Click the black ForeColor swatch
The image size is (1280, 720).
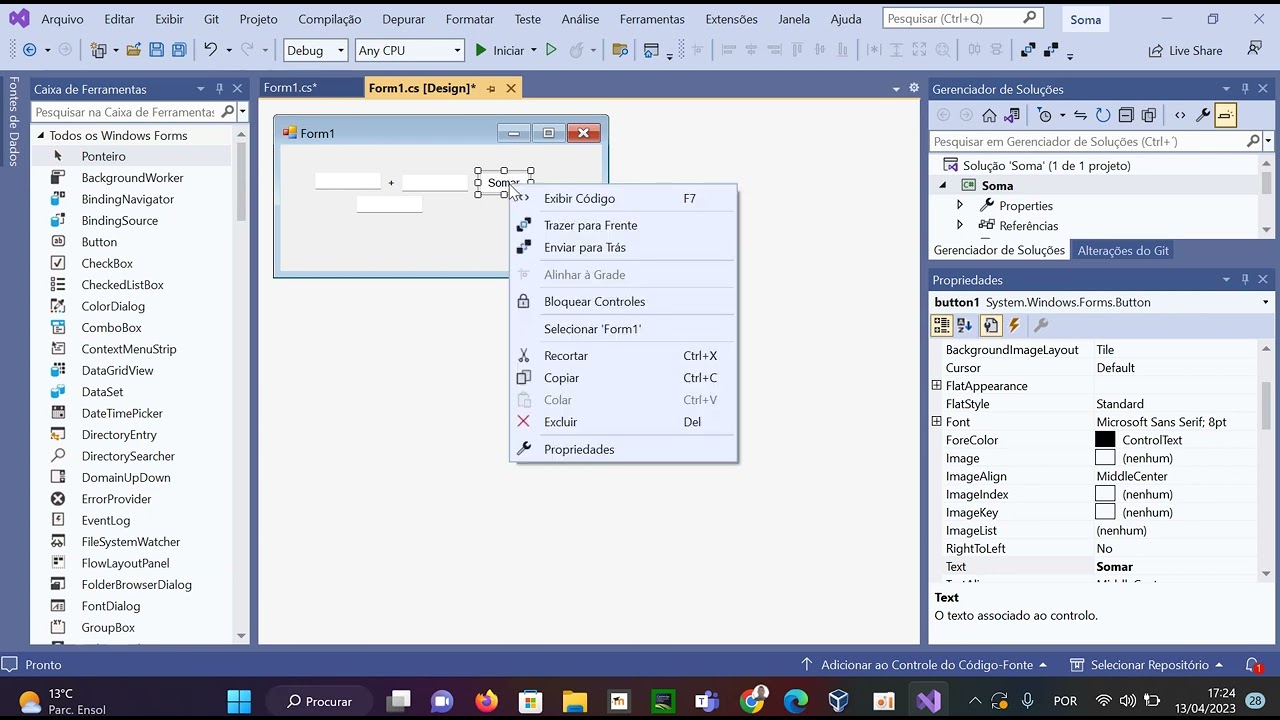coord(1105,440)
